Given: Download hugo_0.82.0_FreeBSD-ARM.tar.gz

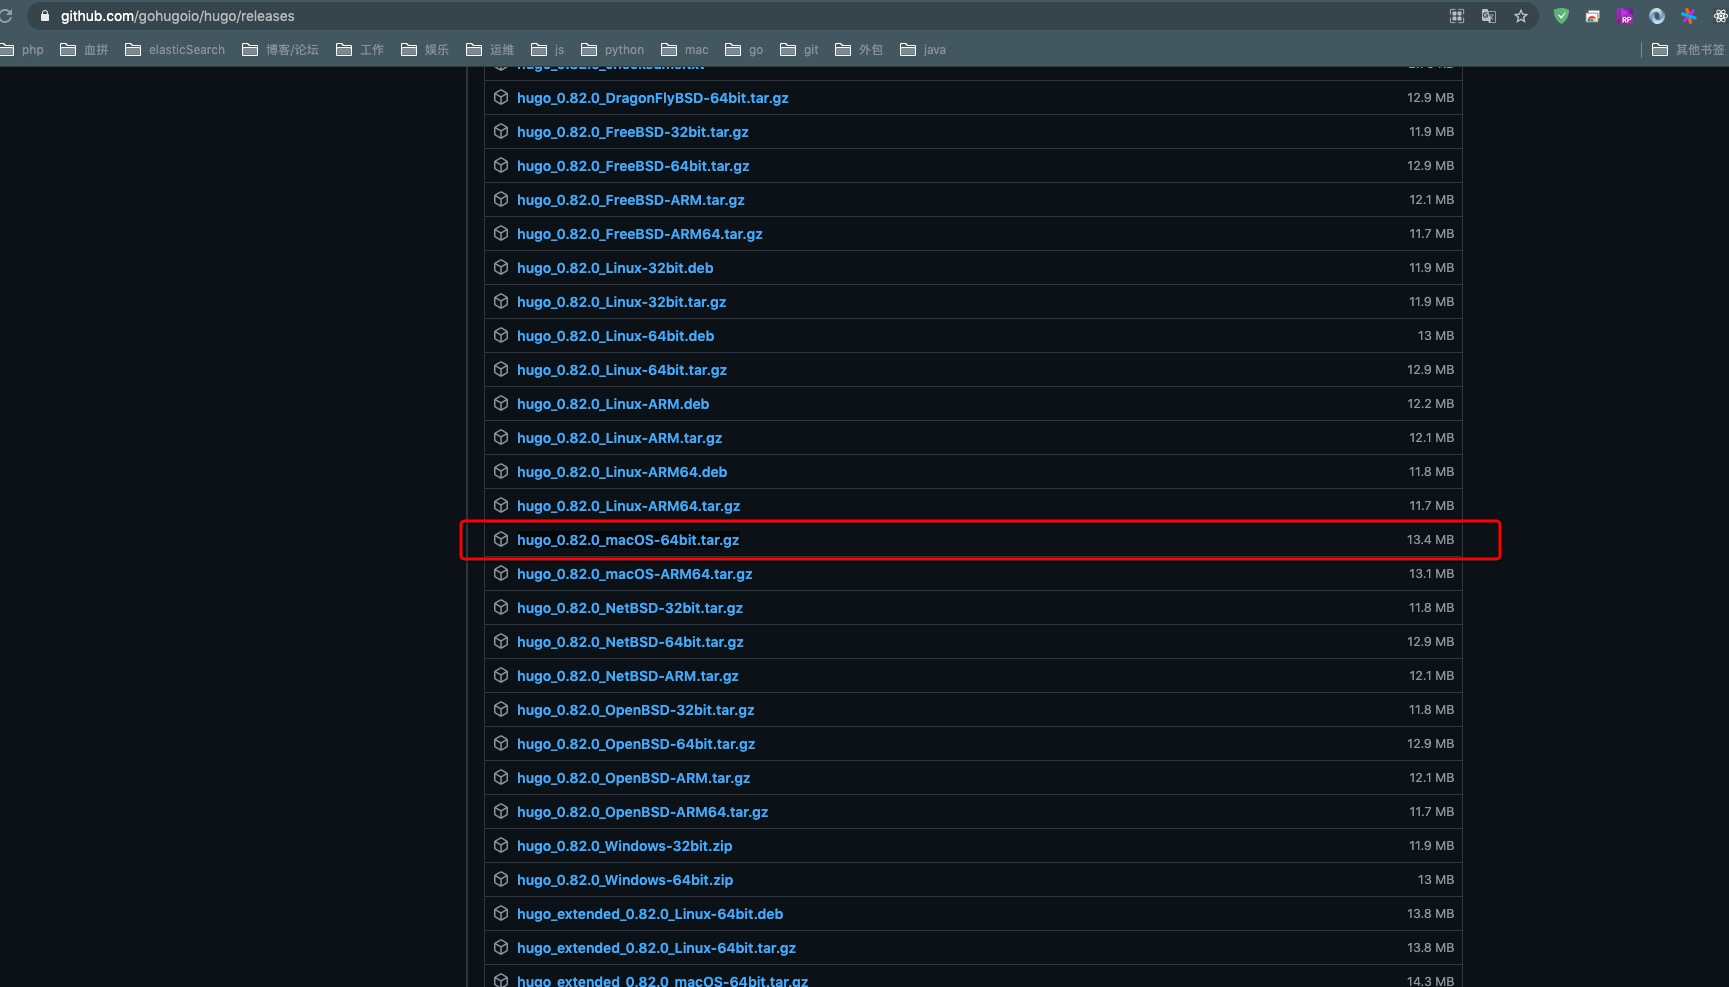Looking at the screenshot, I should (x=630, y=200).
